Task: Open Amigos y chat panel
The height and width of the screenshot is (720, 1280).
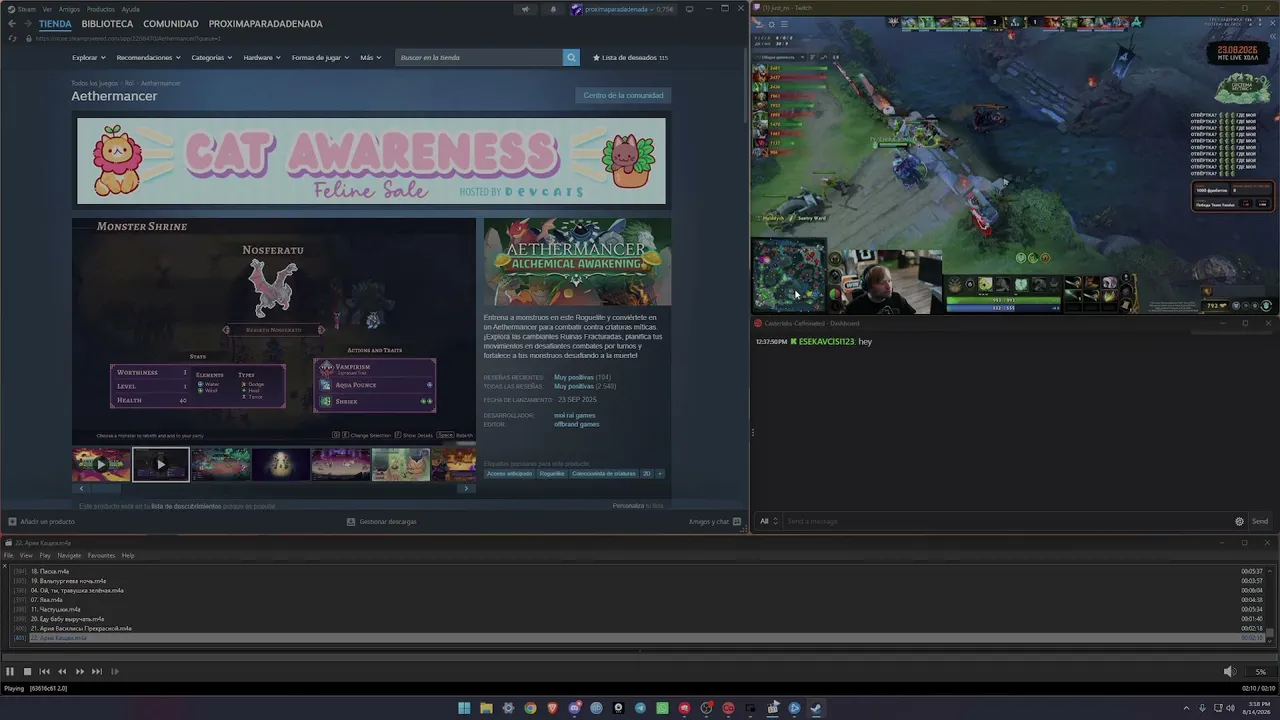Action: pos(714,522)
